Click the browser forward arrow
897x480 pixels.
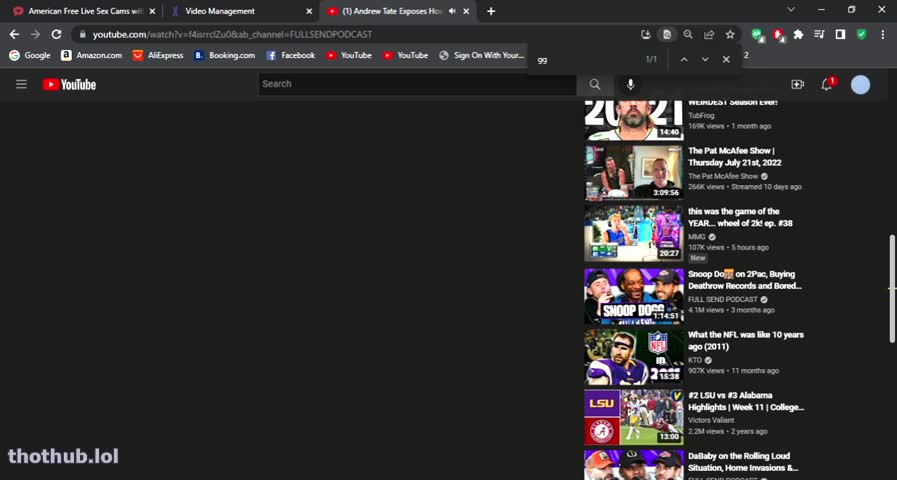pyautogui.click(x=35, y=34)
